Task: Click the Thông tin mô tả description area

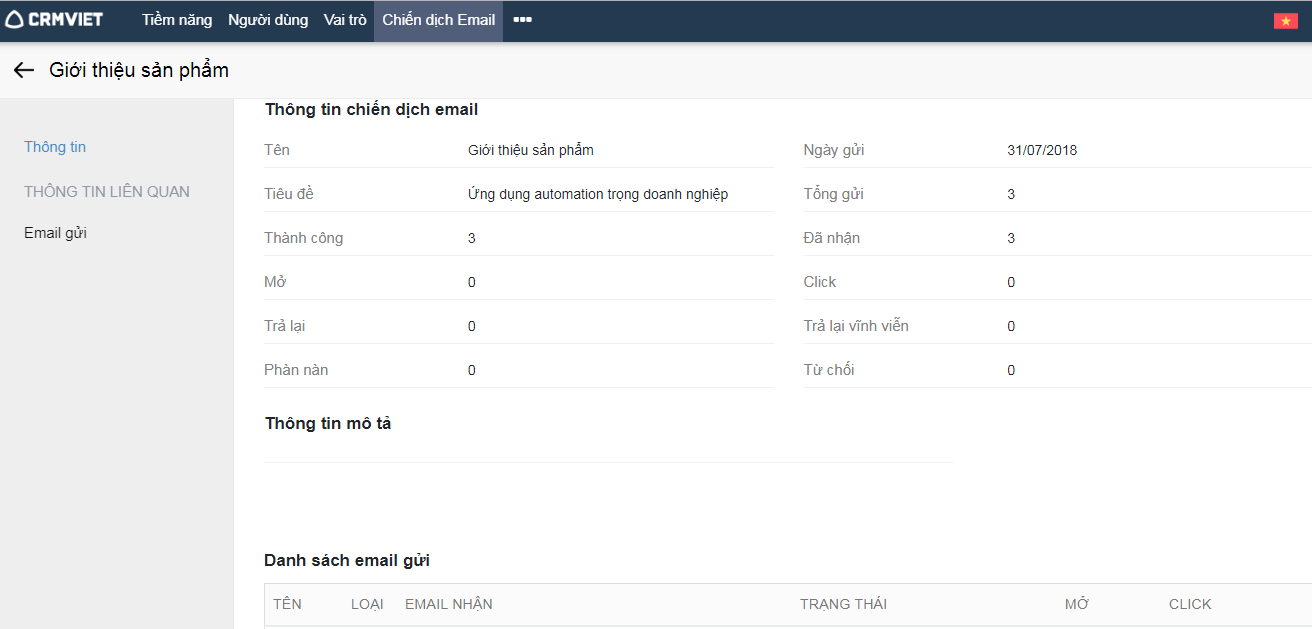Action: click(607, 445)
